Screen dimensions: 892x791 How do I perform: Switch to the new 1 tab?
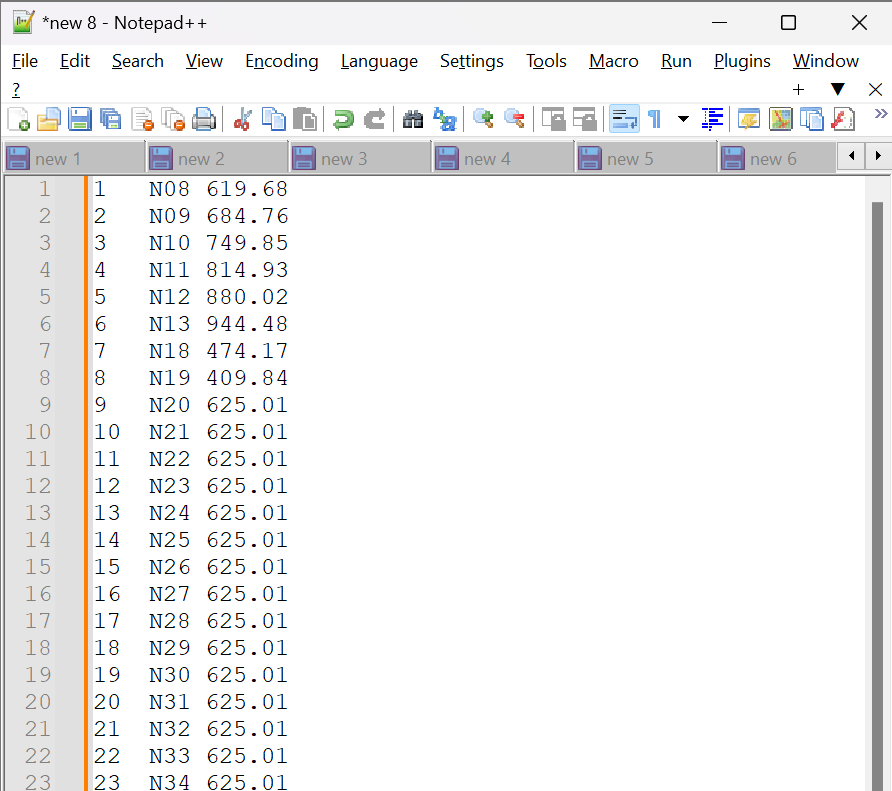point(74,158)
